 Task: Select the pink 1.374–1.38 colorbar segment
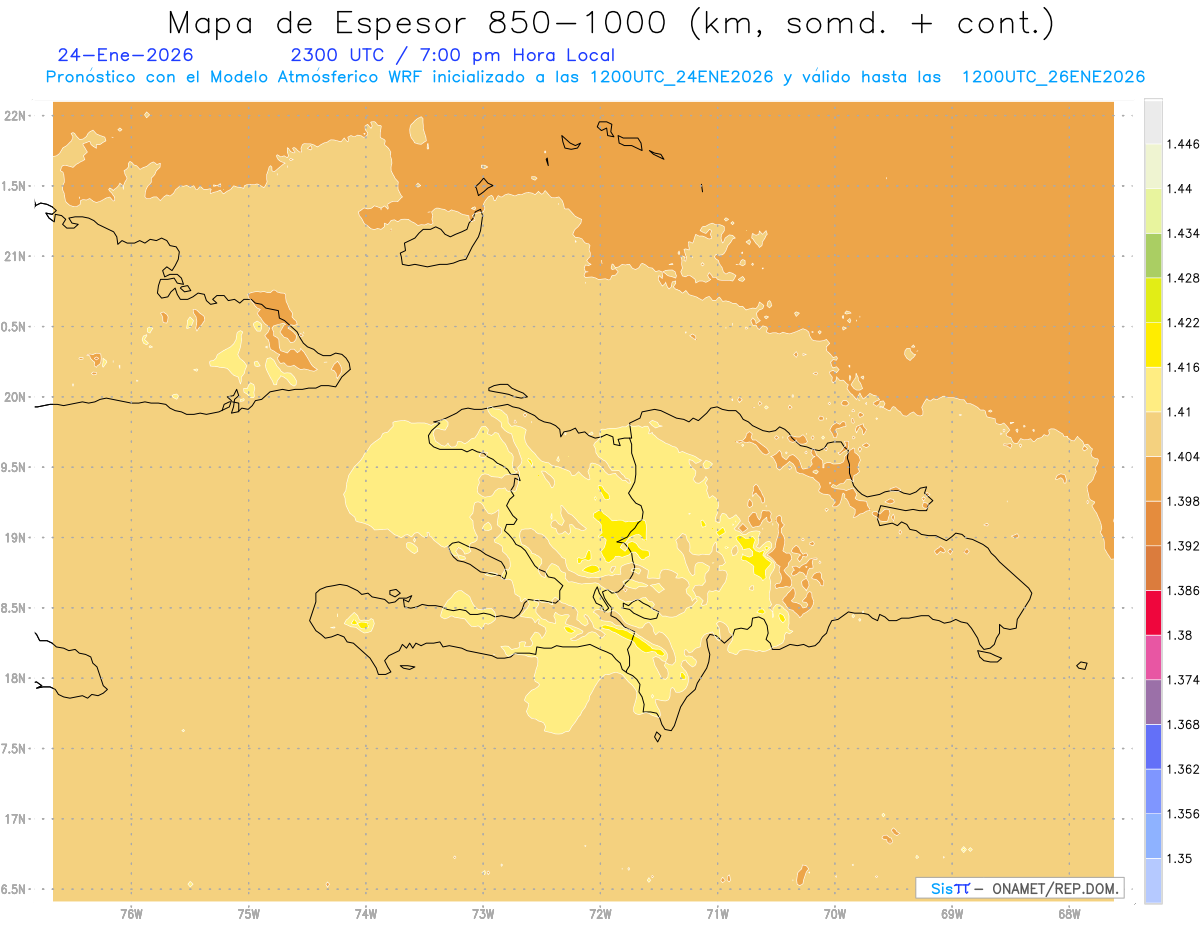click(x=1153, y=657)
